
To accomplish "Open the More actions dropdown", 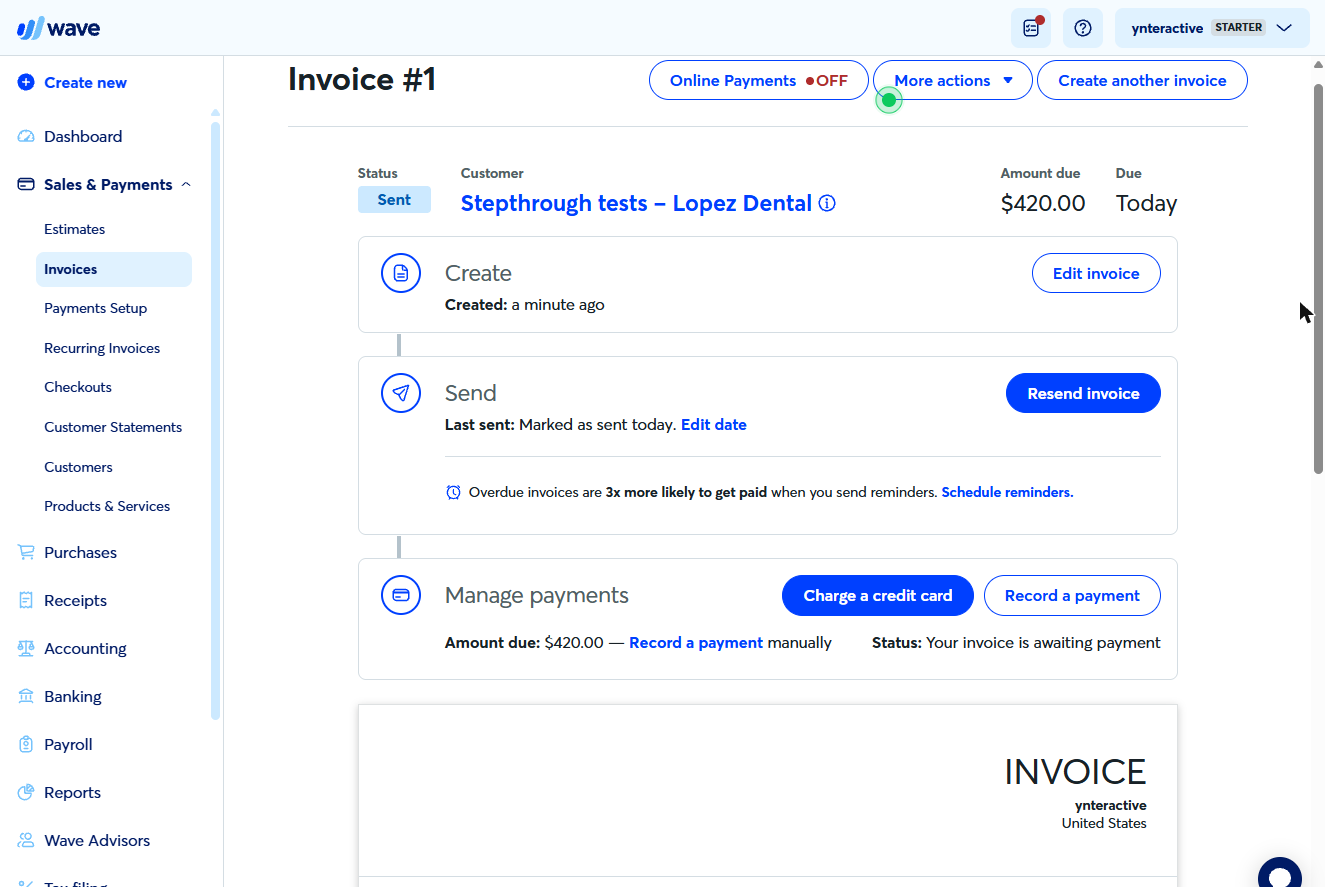I will coord(953,81).
